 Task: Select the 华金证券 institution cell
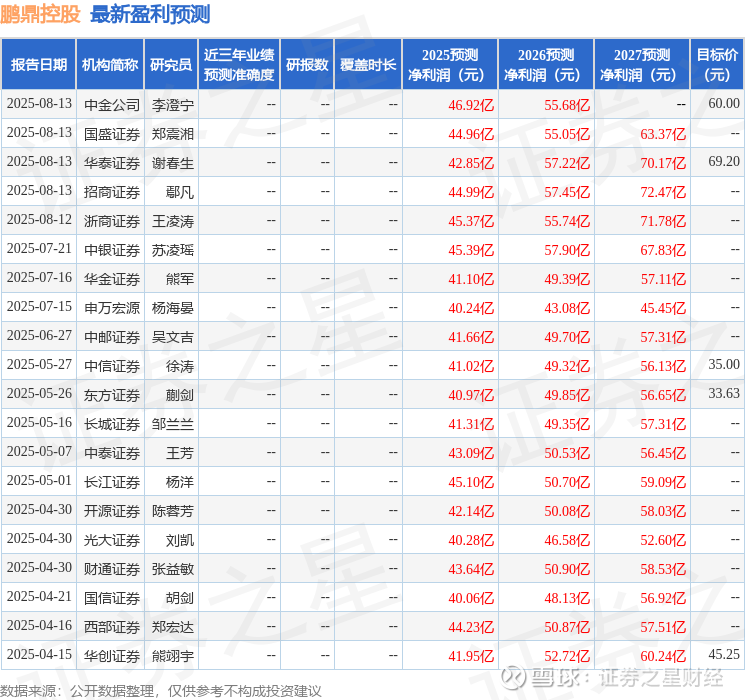pos(112,279)
